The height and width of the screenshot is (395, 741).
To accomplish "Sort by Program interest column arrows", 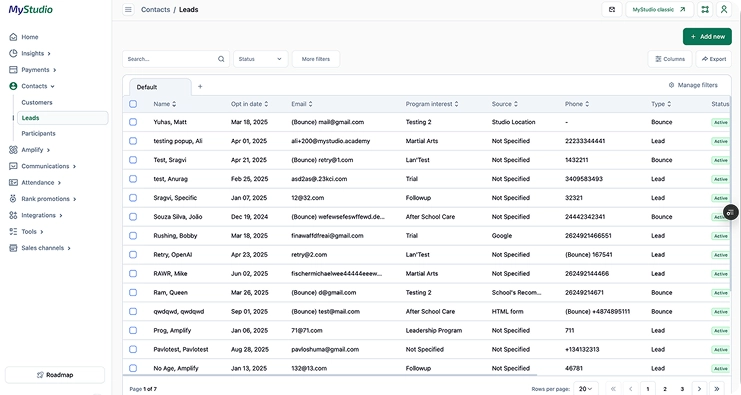I will 457,104.
